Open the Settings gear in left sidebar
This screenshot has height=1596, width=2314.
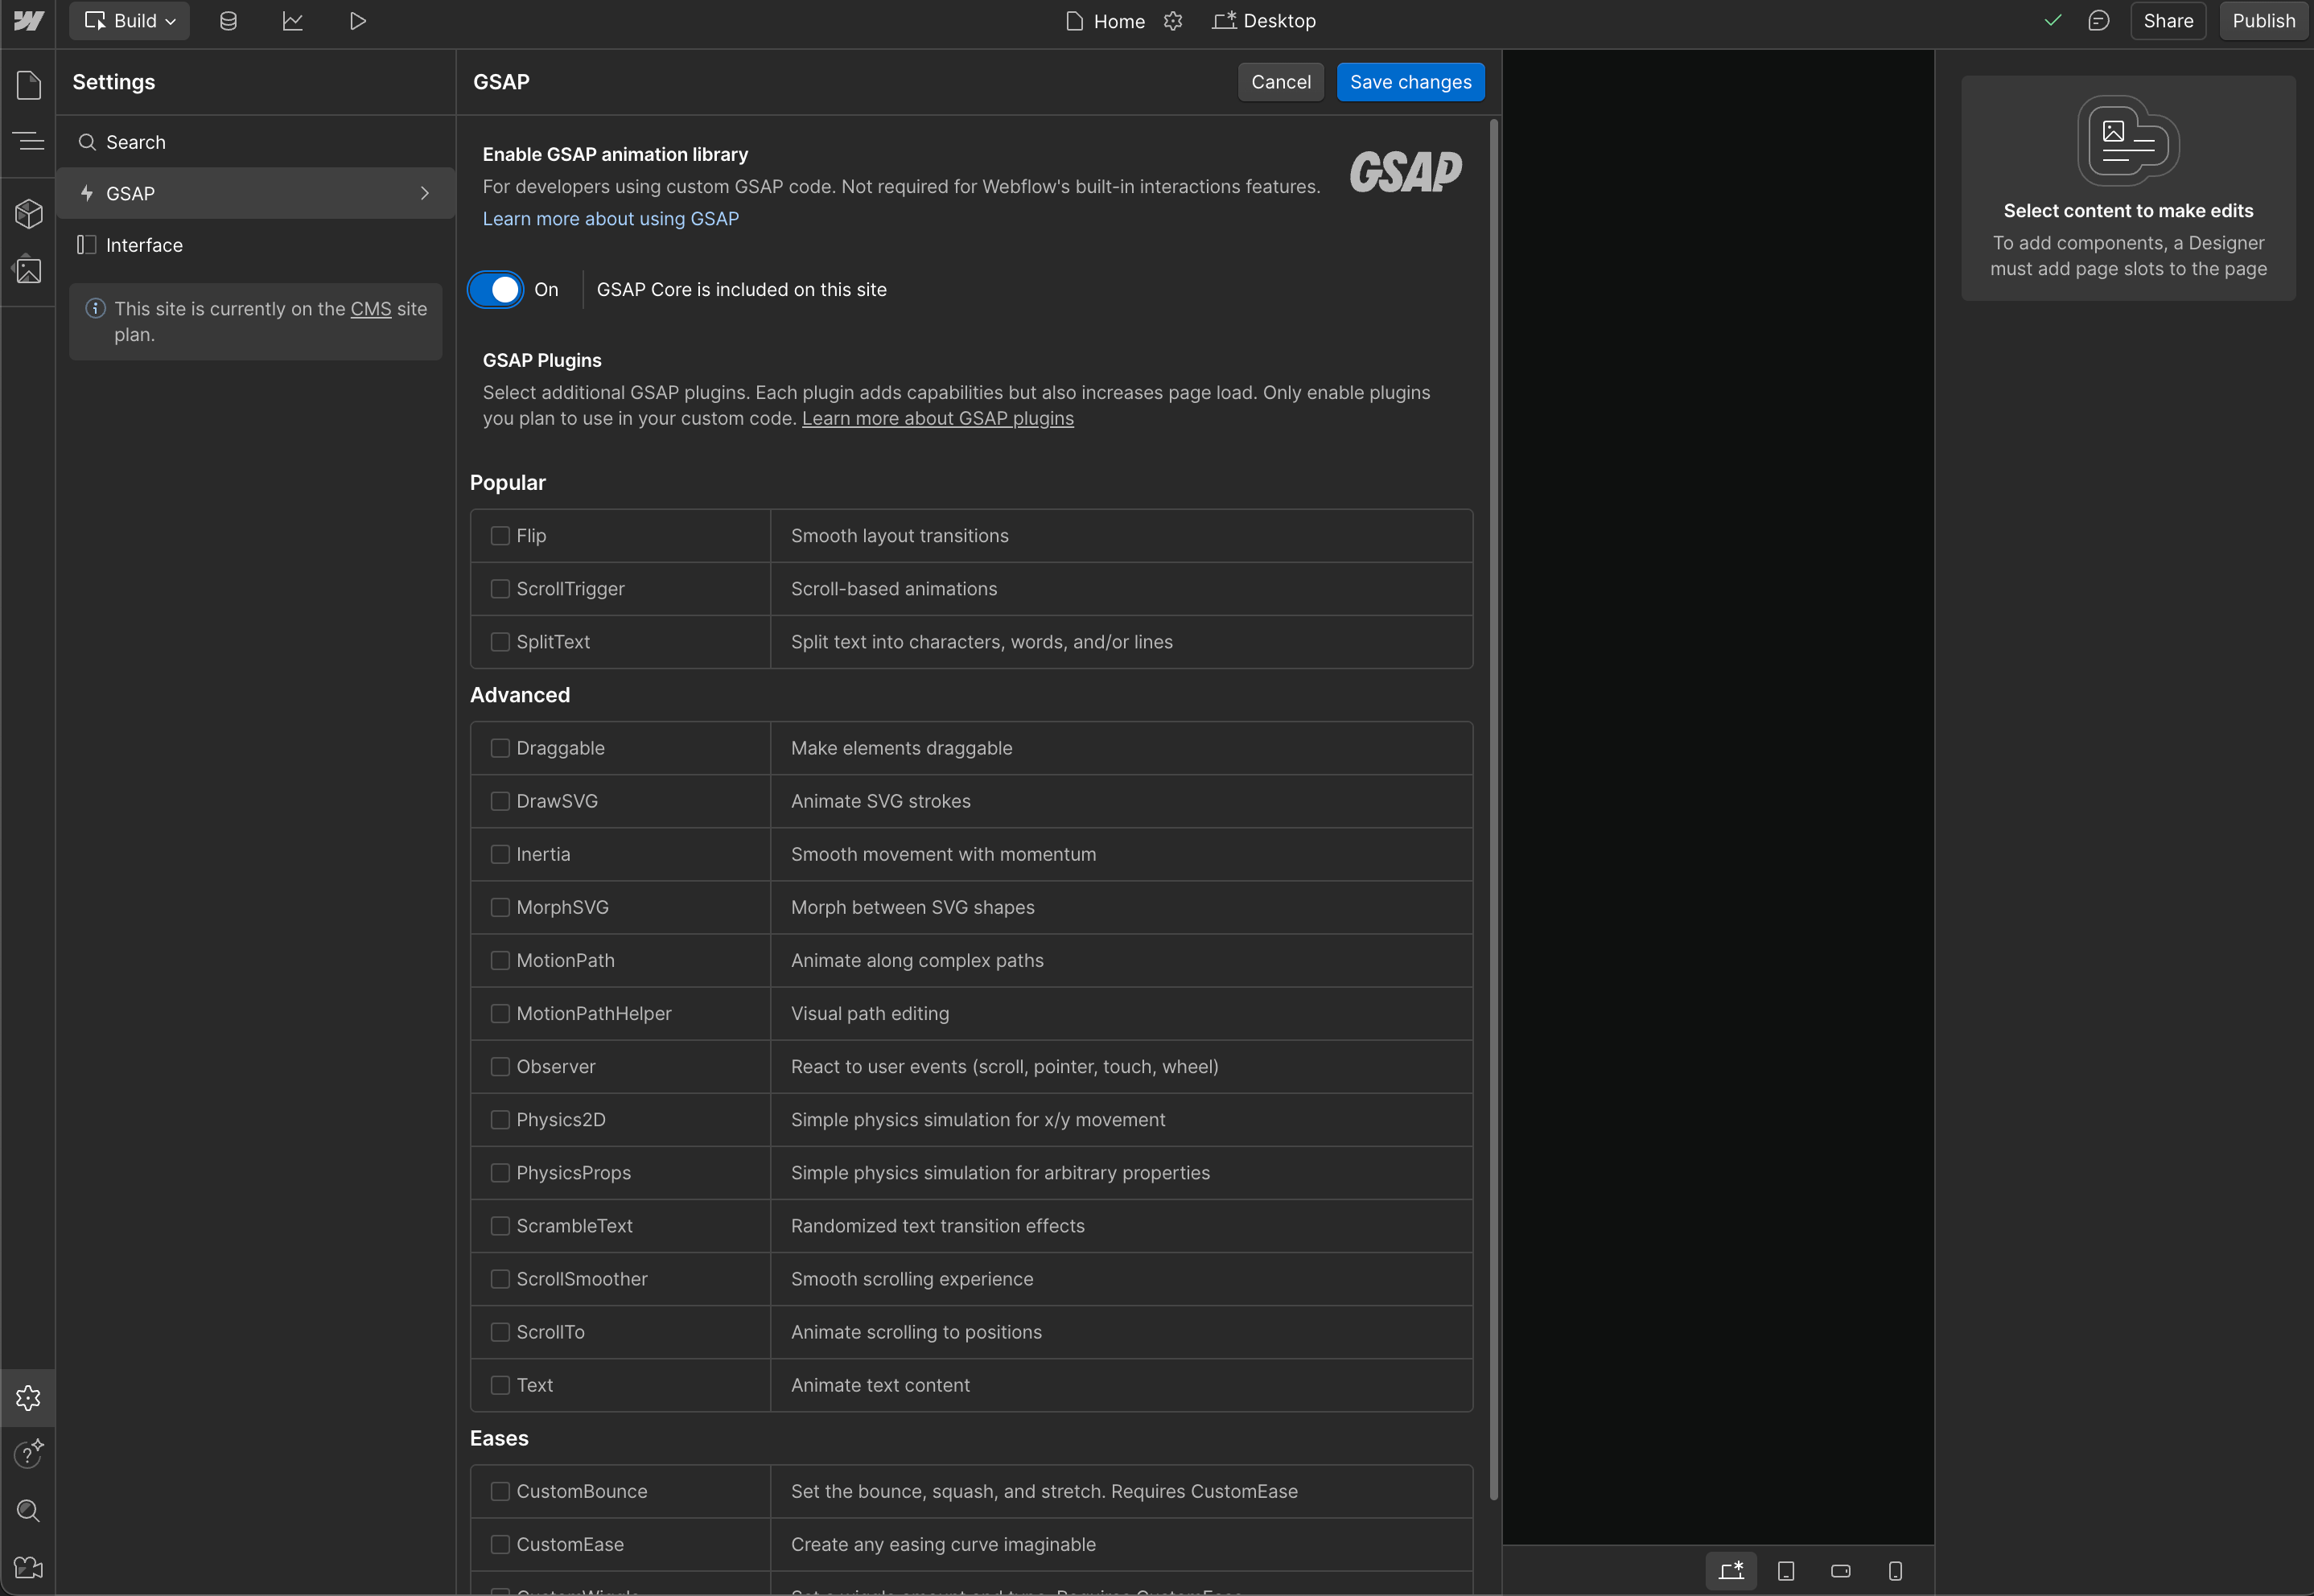pos(28,1398)
